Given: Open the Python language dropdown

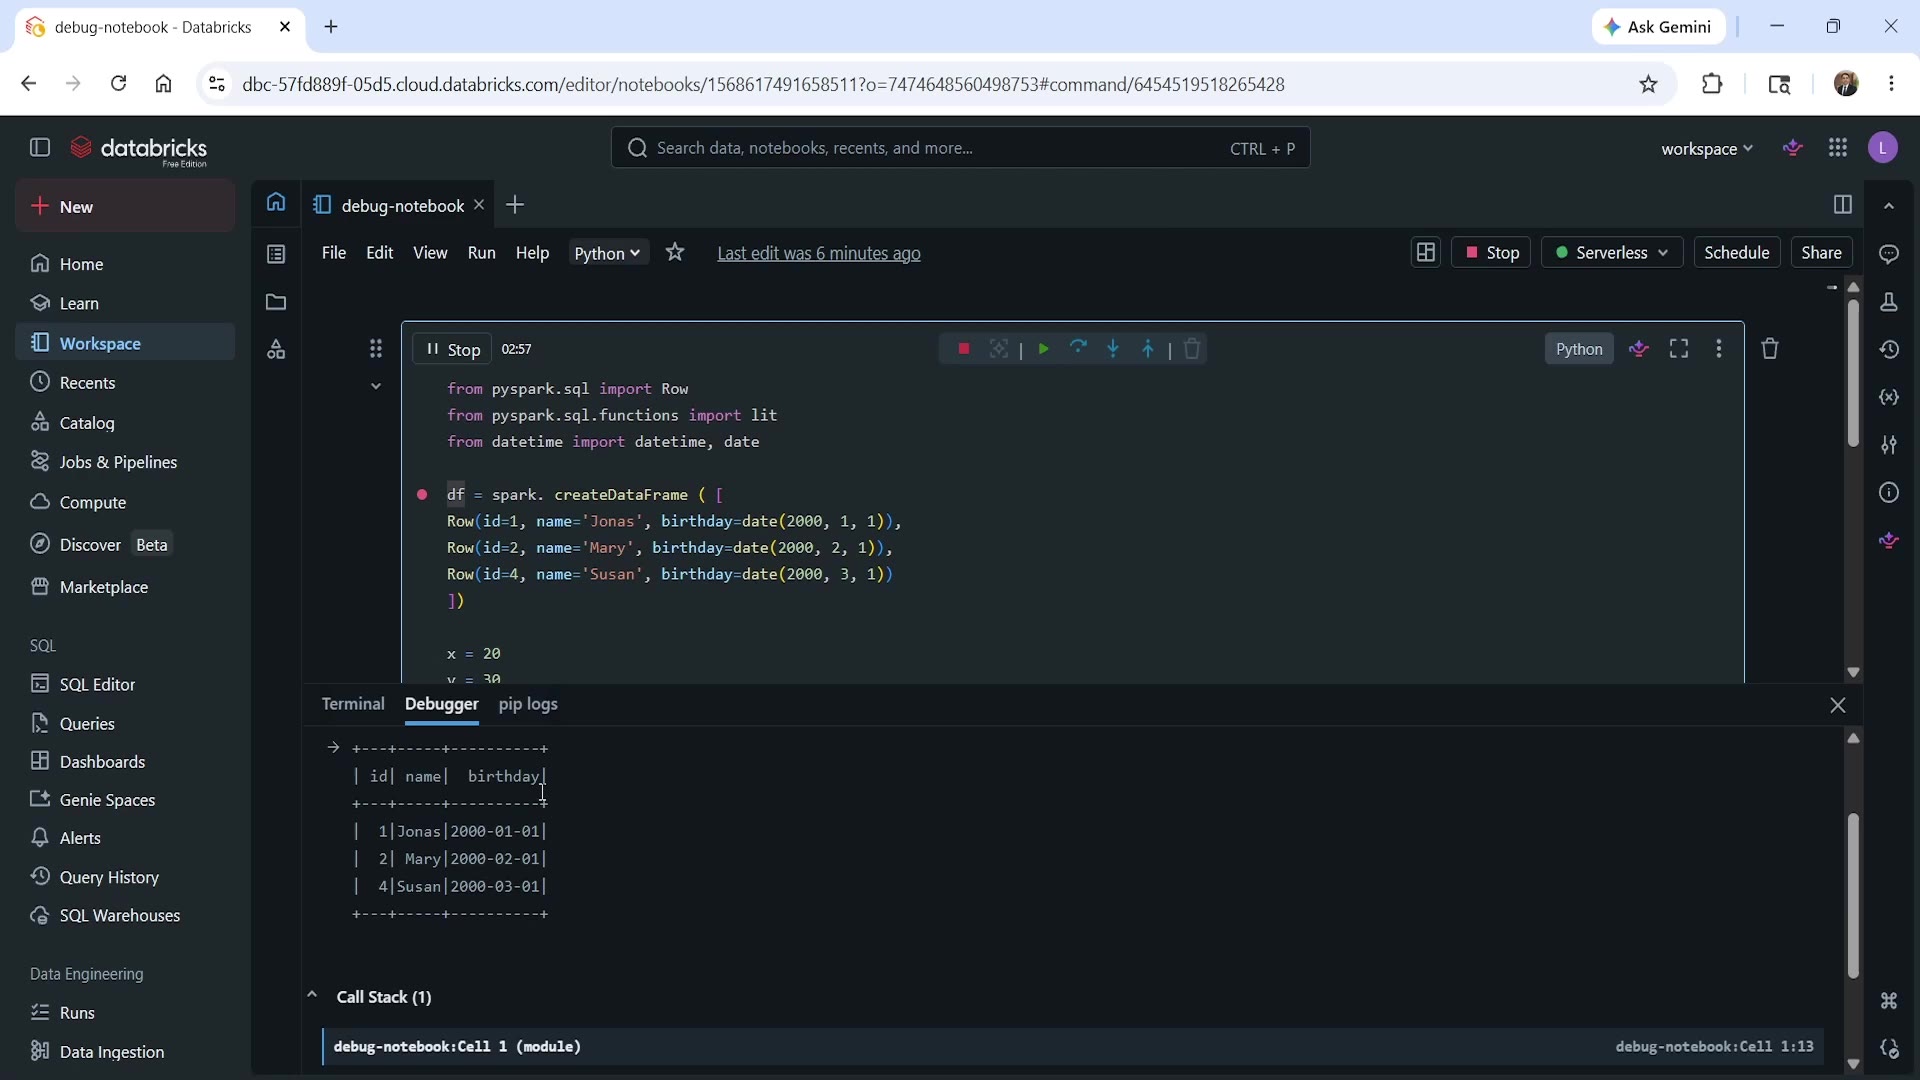Looking at the screenshot, I should [608, 253].
